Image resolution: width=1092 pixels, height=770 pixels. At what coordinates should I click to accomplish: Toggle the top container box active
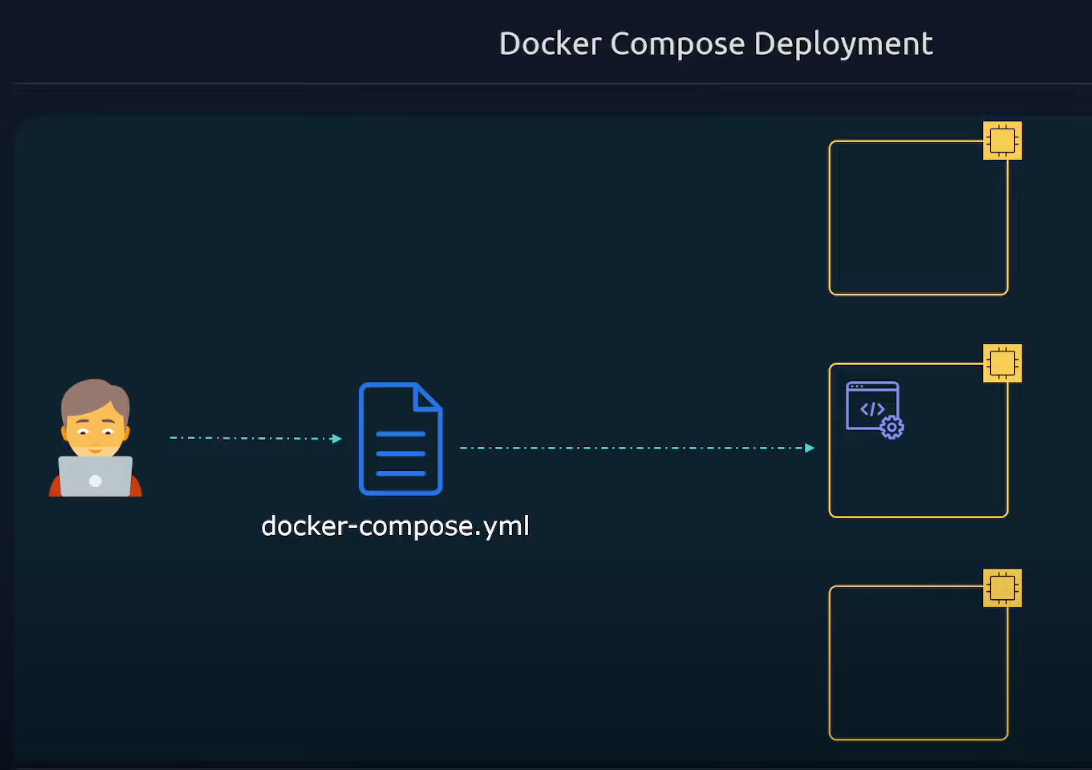[918, 218]
